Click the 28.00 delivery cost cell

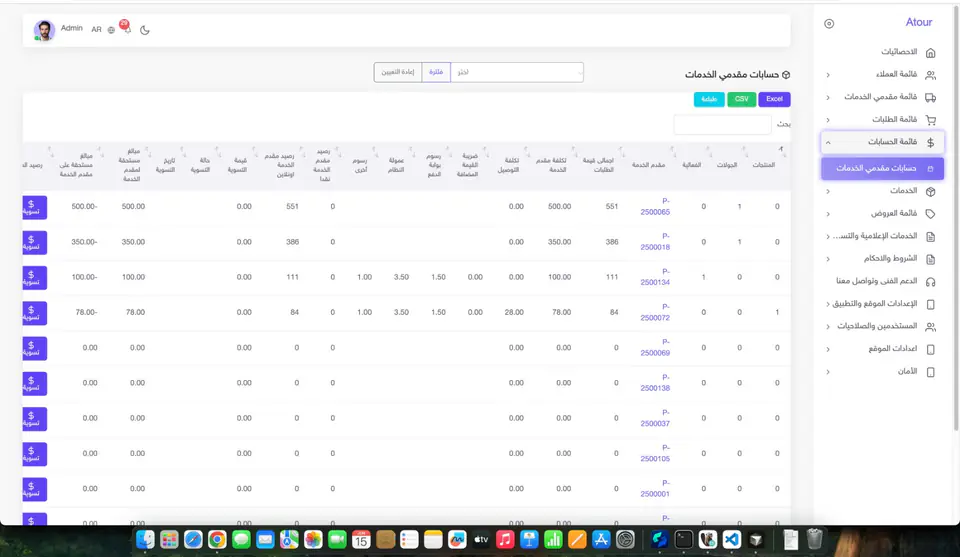pos(514,313)
